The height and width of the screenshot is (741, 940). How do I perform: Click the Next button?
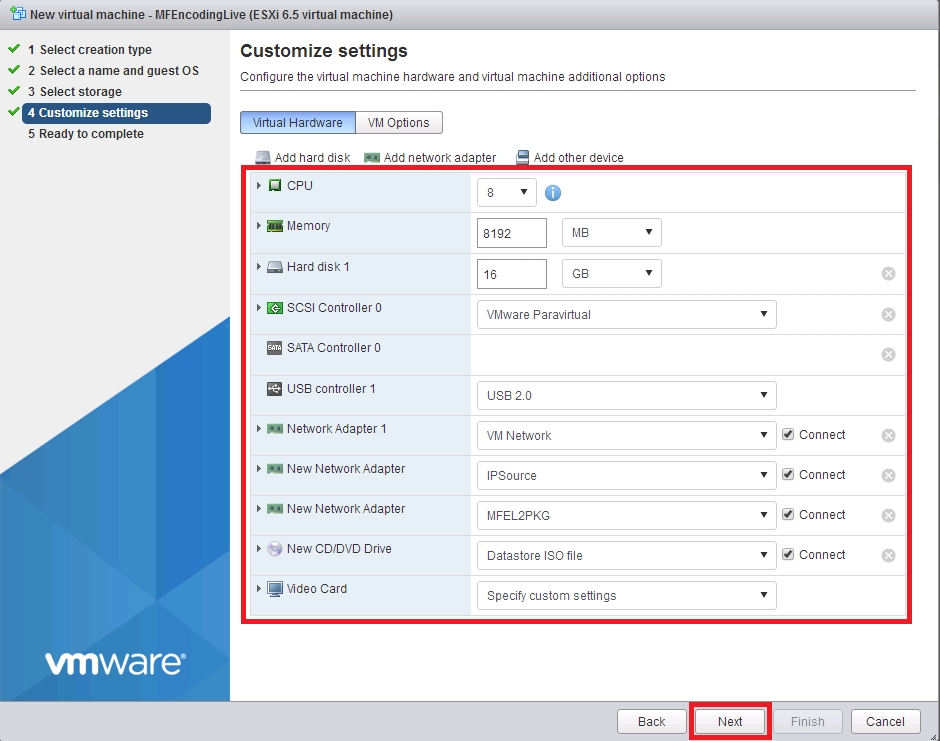pos(730,721)
